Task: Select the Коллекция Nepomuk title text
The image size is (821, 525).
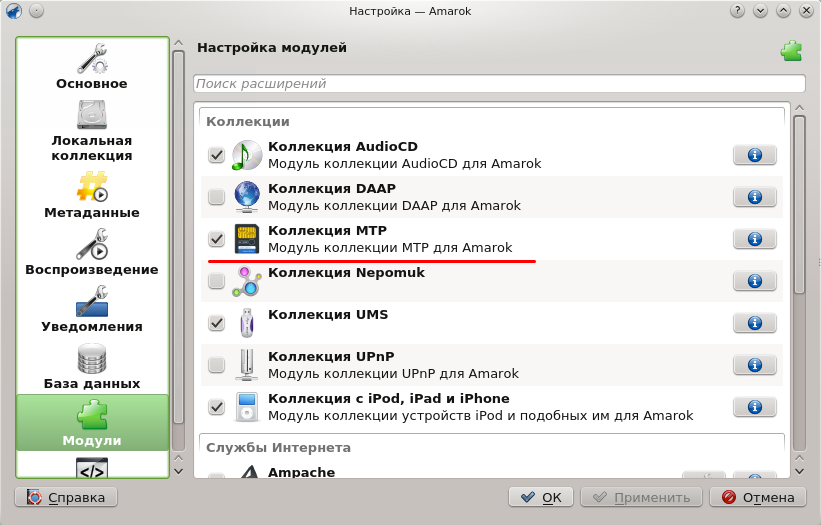Action: pyautogui.click(x=346, y=273)
